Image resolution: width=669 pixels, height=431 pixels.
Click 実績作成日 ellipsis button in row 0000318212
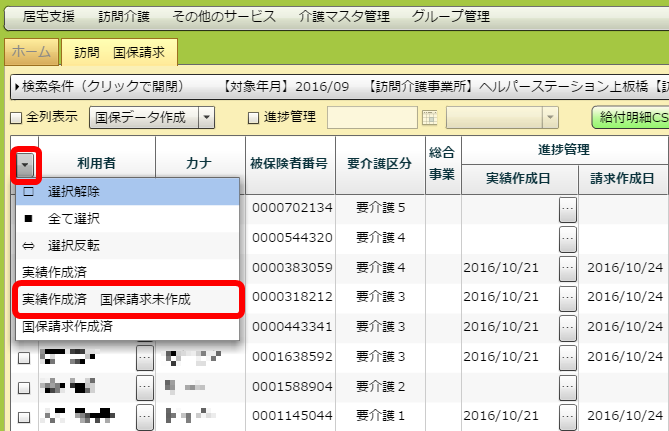(x=568, y=297)
